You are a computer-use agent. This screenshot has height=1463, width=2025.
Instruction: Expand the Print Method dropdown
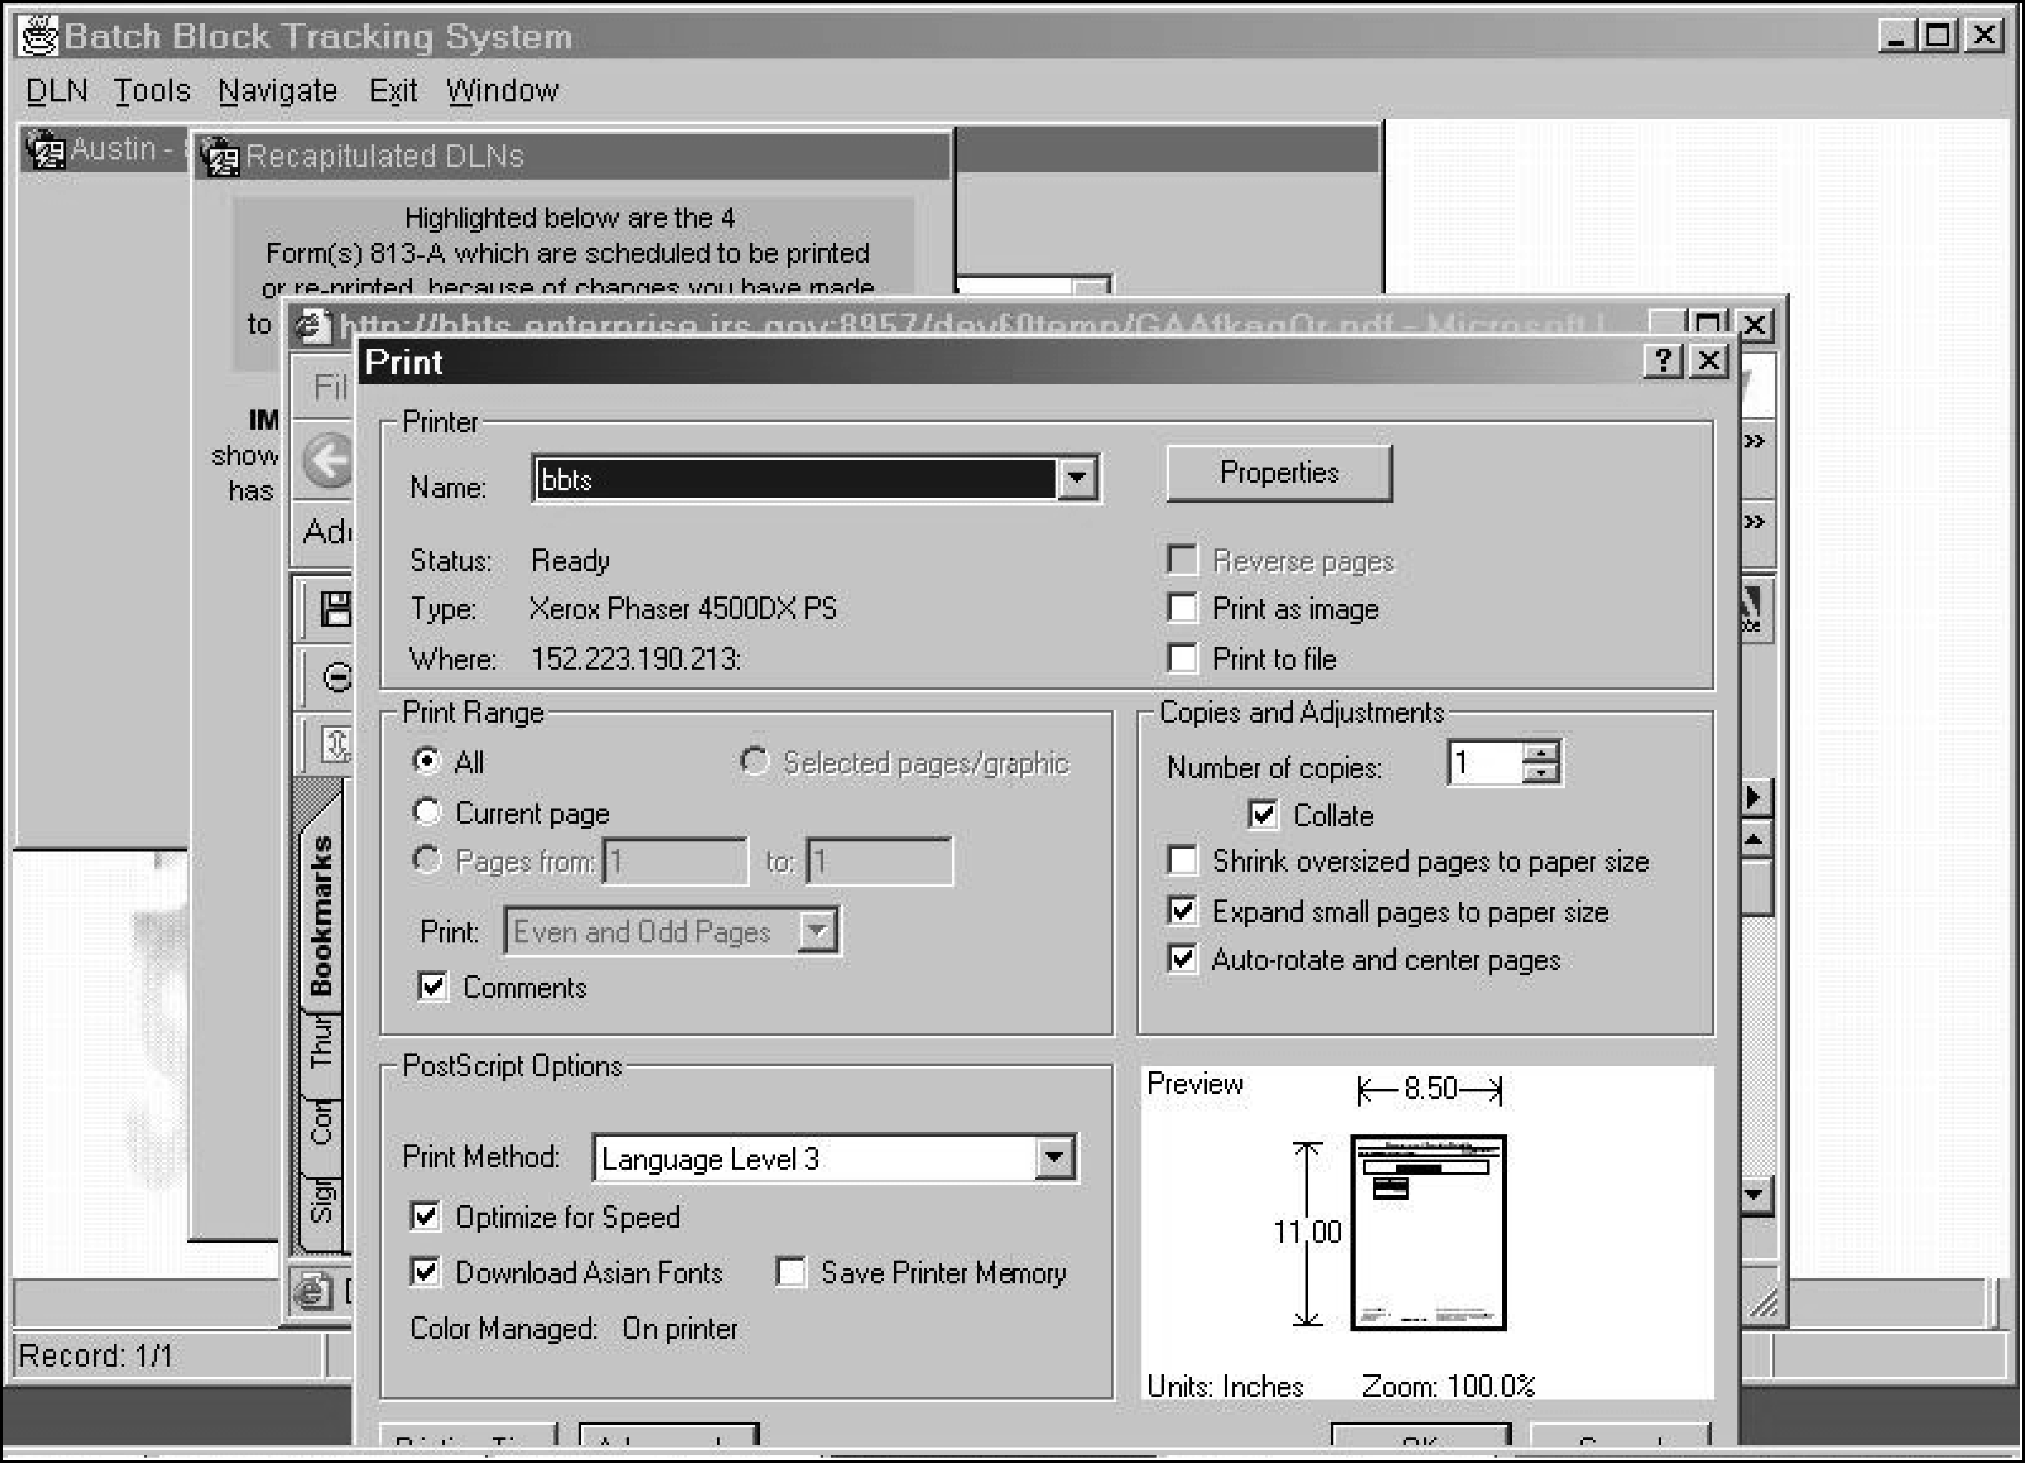click(1054, 1158)
